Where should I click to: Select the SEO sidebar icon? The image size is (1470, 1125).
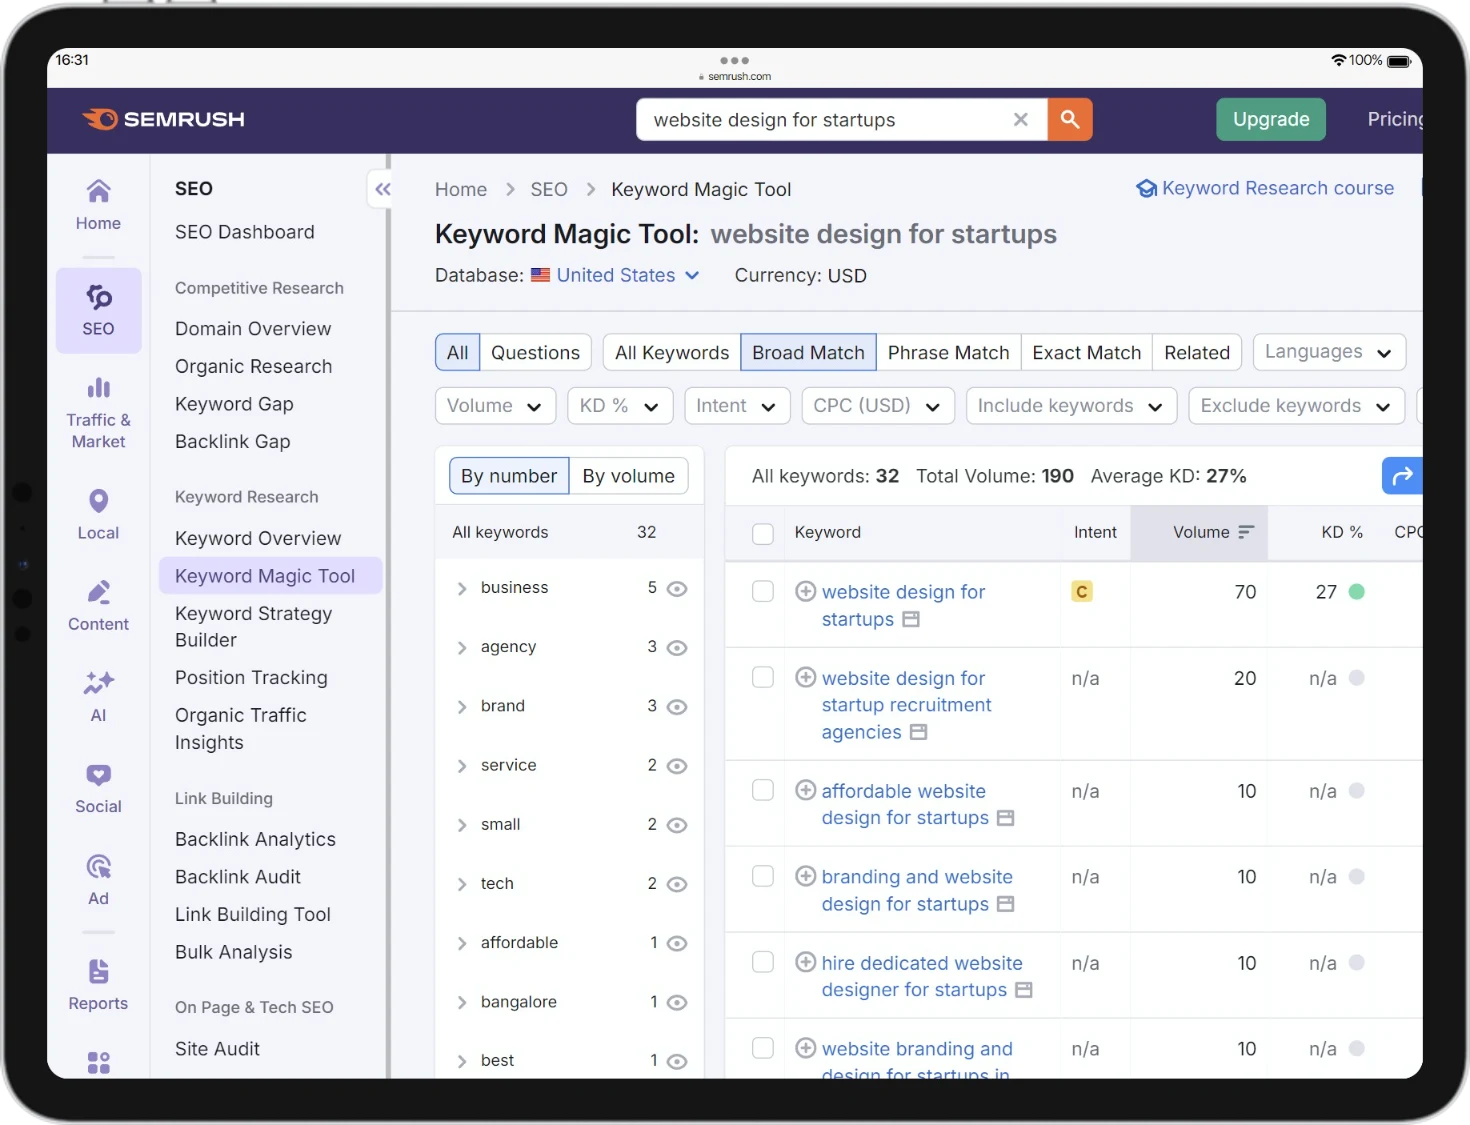pos(98,310)
